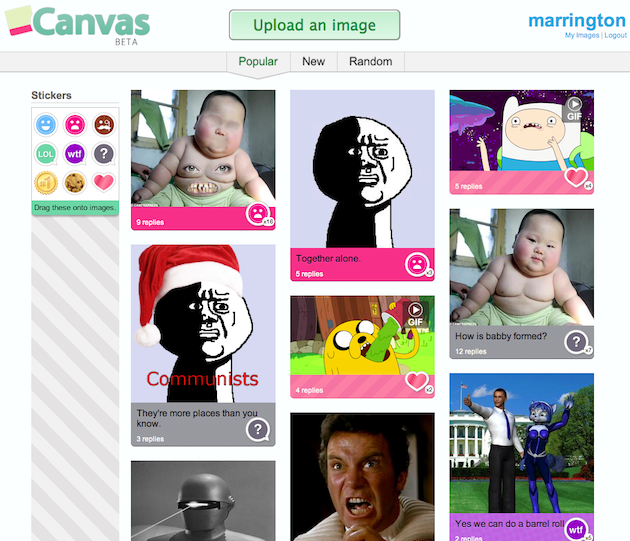This screenshot has height=541, width=630.
Task: Open 5 replies under Together alone
Action: pos(309,274)
